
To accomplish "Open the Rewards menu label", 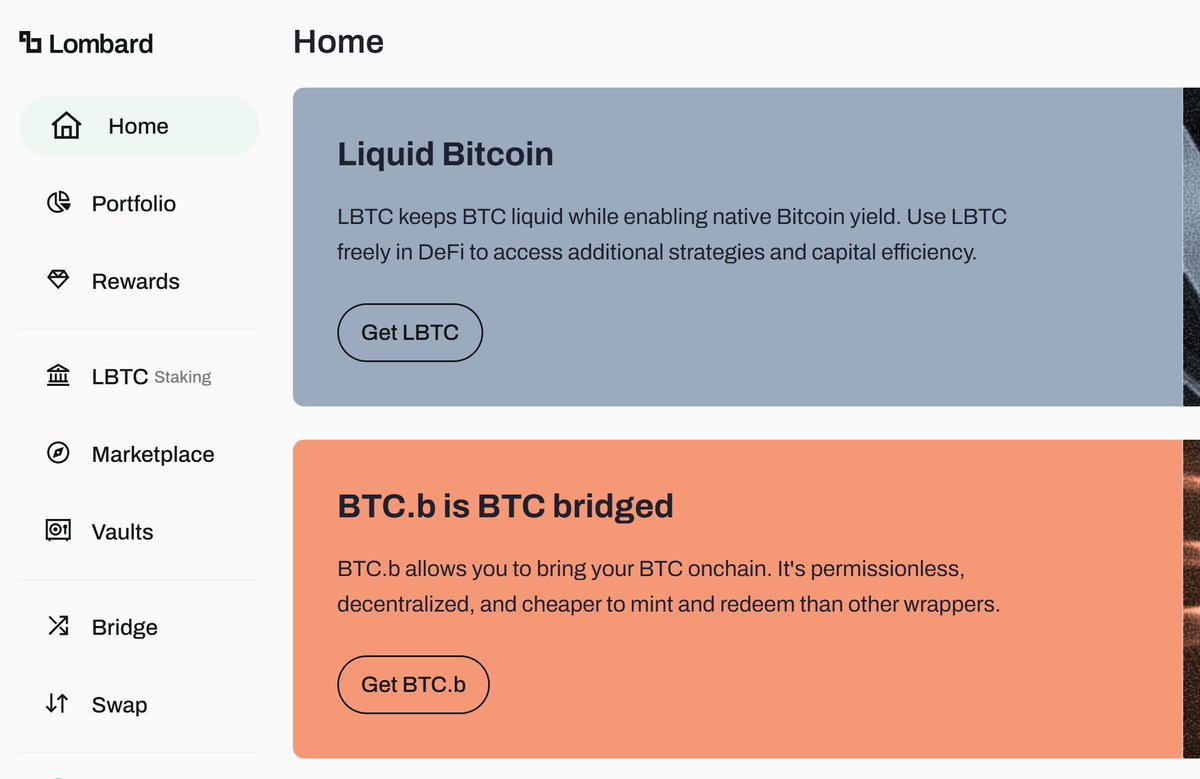I will coord(136,282).
